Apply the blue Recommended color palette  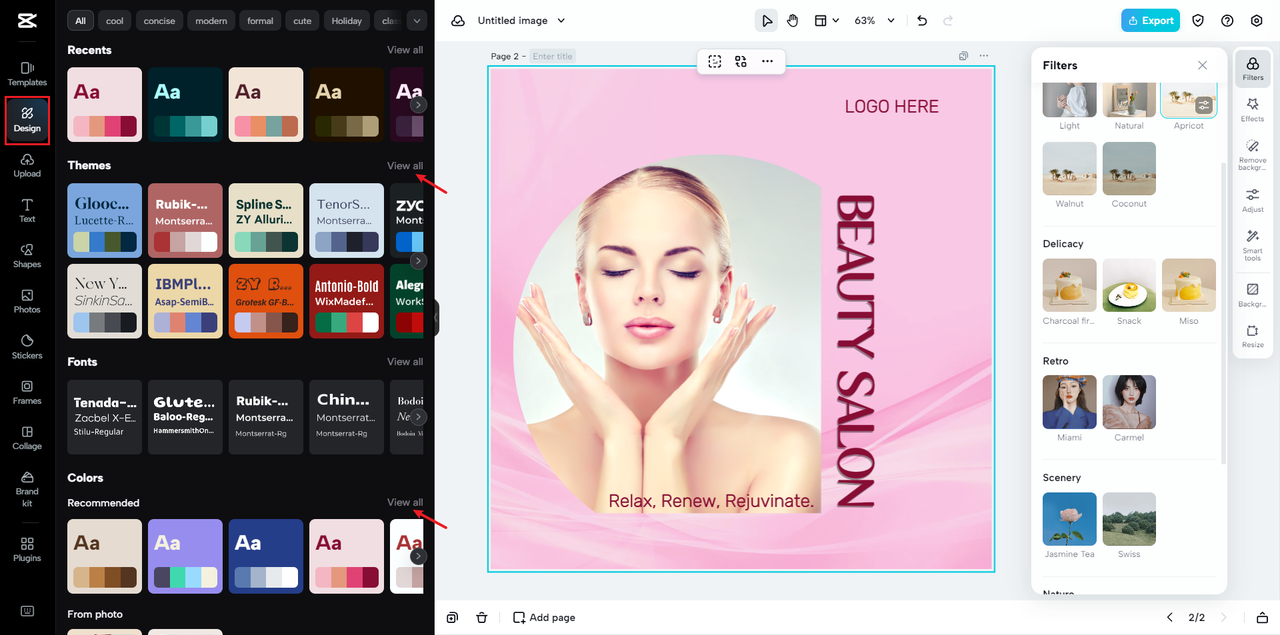point(266,556)
